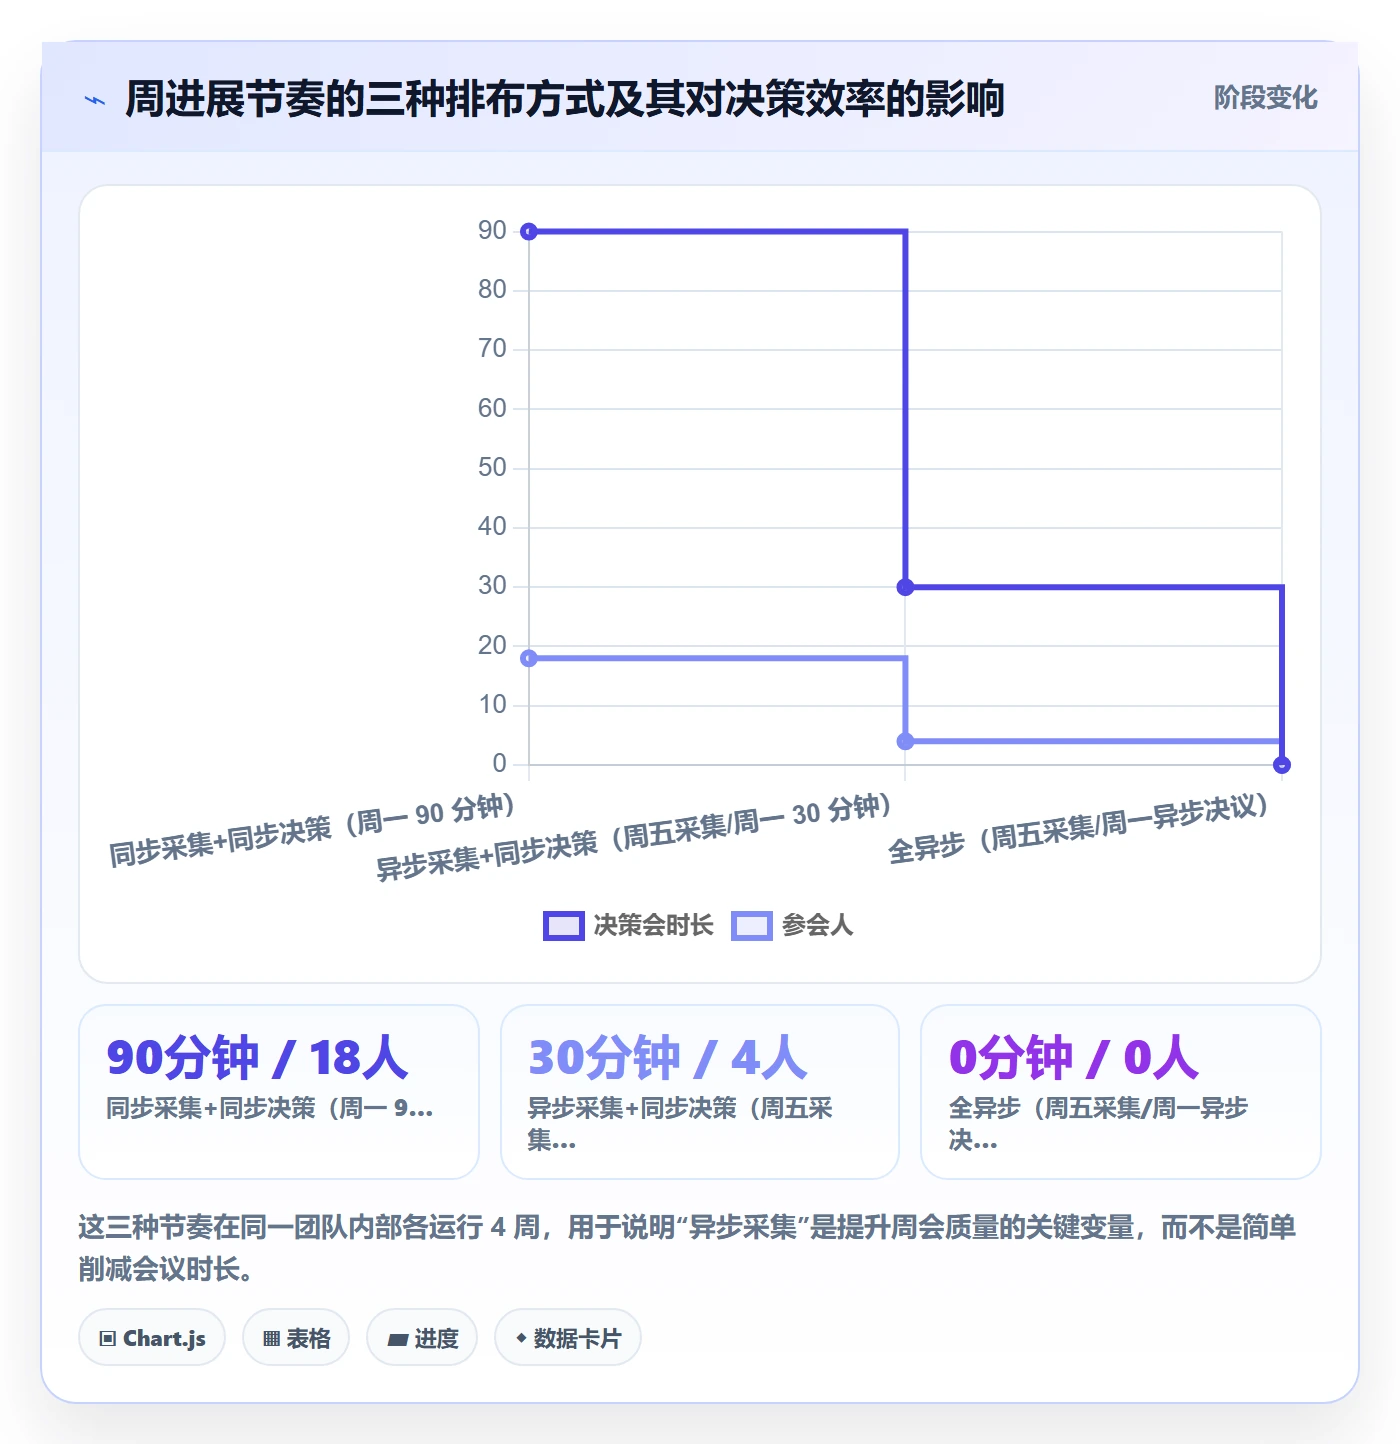
Task: Select the 表格 tag chip
Action: [296, 1337]
